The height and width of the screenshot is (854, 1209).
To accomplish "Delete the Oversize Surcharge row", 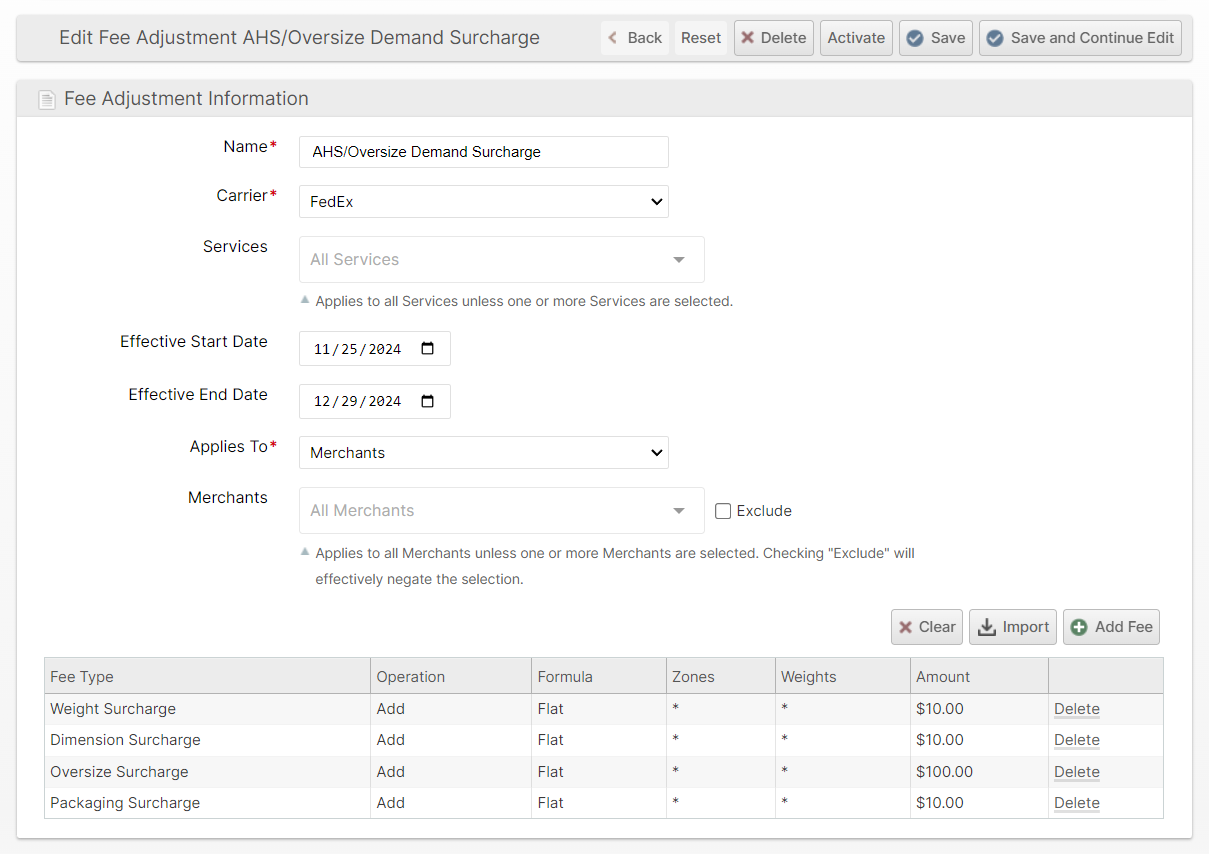I will [1076, 772].
